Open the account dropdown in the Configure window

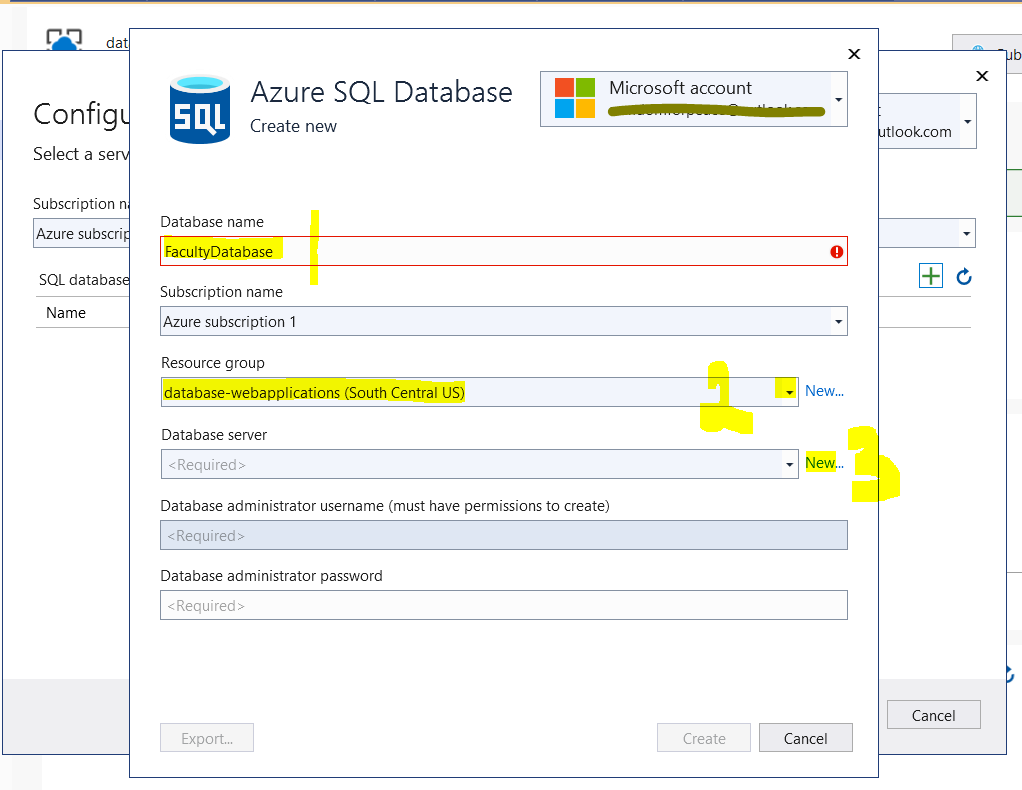click(968, 121)
